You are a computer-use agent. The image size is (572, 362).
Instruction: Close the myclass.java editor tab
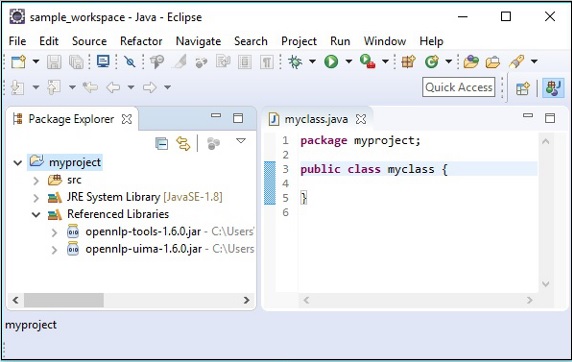(x=361, y=119)
